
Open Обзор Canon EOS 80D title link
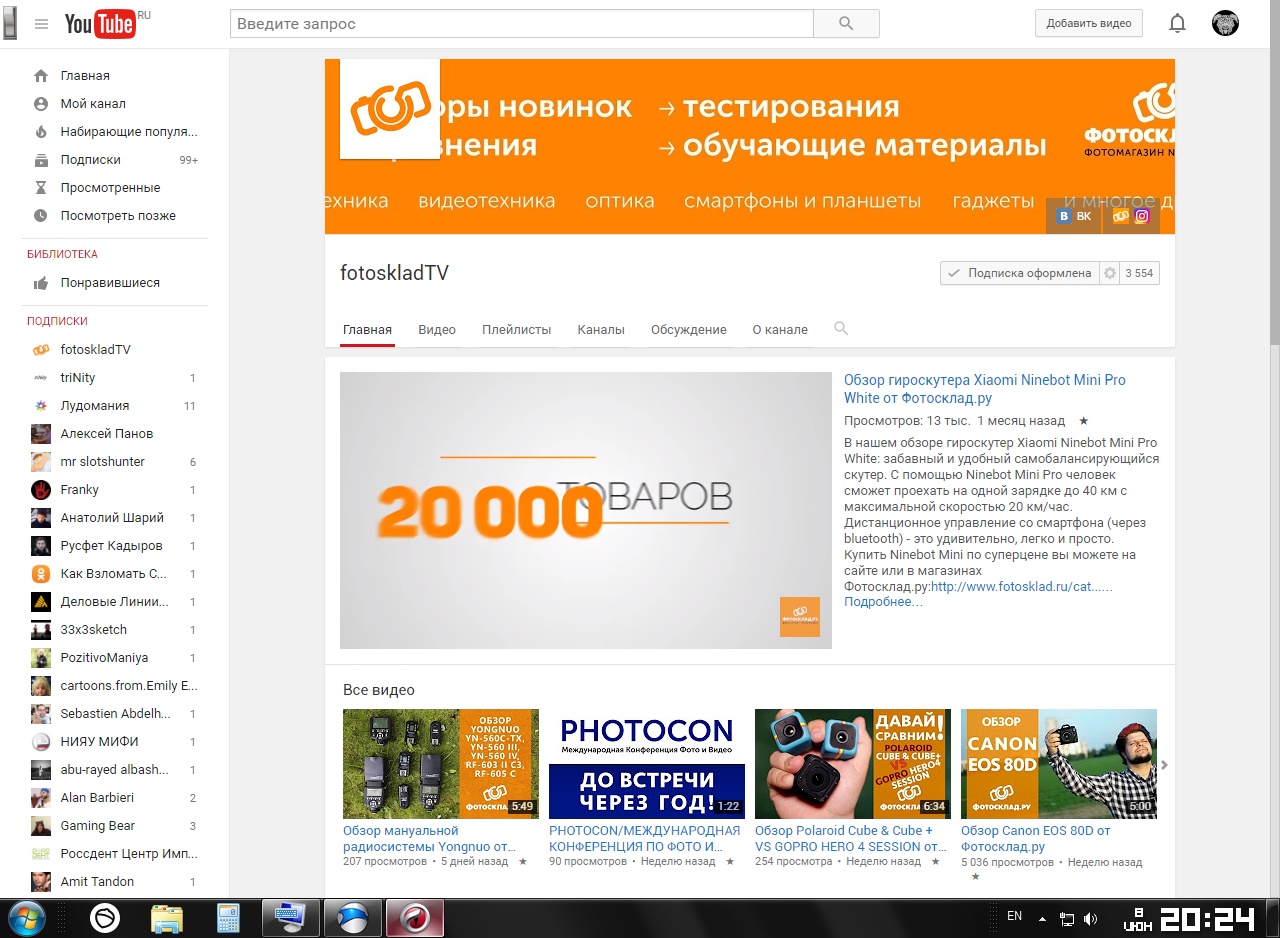(1035, 838)
